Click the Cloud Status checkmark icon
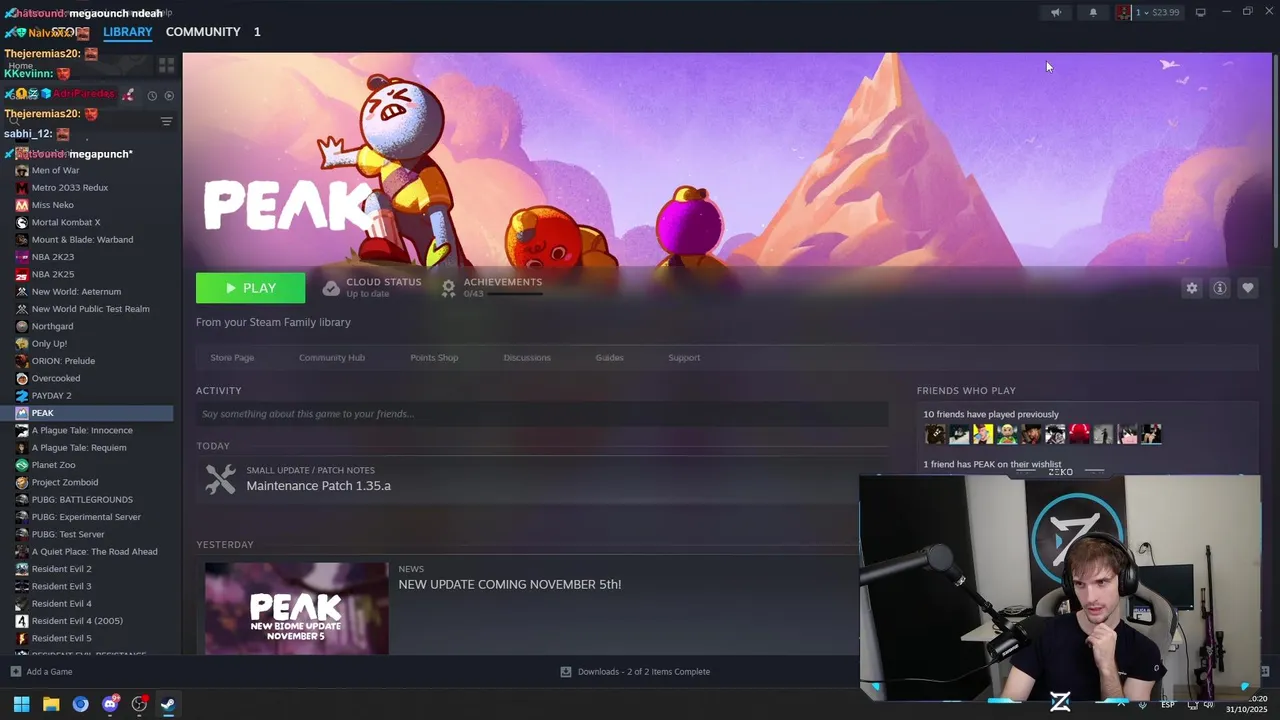This screenshot has width=1280, height=720. [331, 288]
